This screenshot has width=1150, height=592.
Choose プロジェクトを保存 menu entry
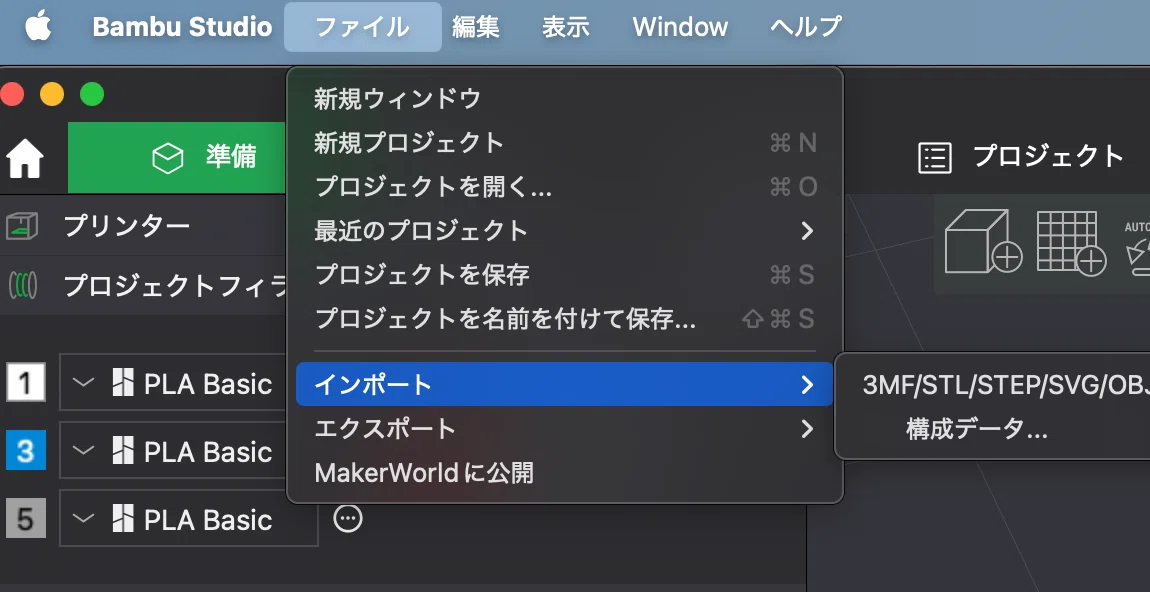pos(565,275)
